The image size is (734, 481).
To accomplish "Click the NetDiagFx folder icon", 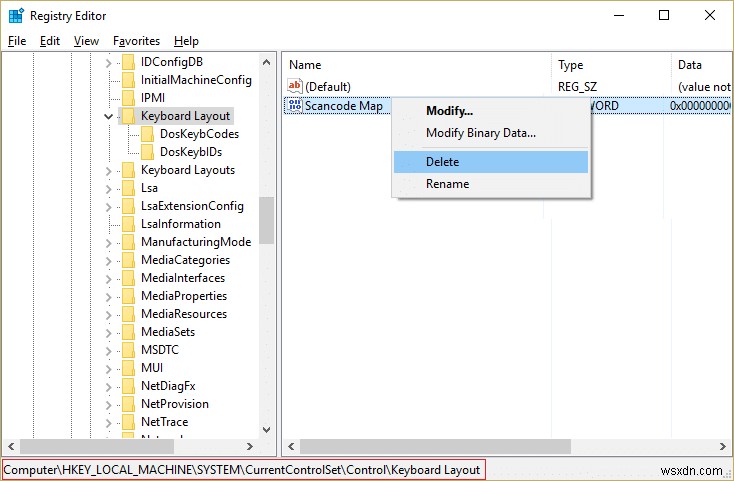I will [x=128, y=386].
